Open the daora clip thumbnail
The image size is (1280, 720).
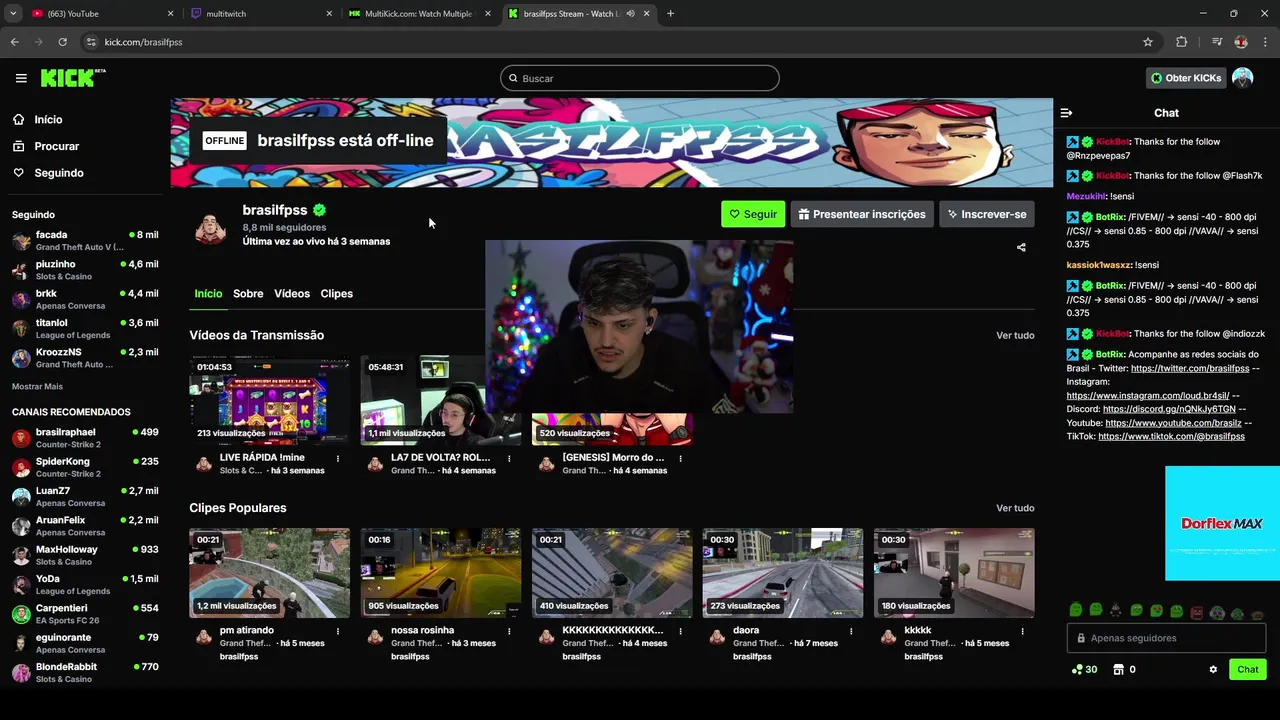coord(782,573)
